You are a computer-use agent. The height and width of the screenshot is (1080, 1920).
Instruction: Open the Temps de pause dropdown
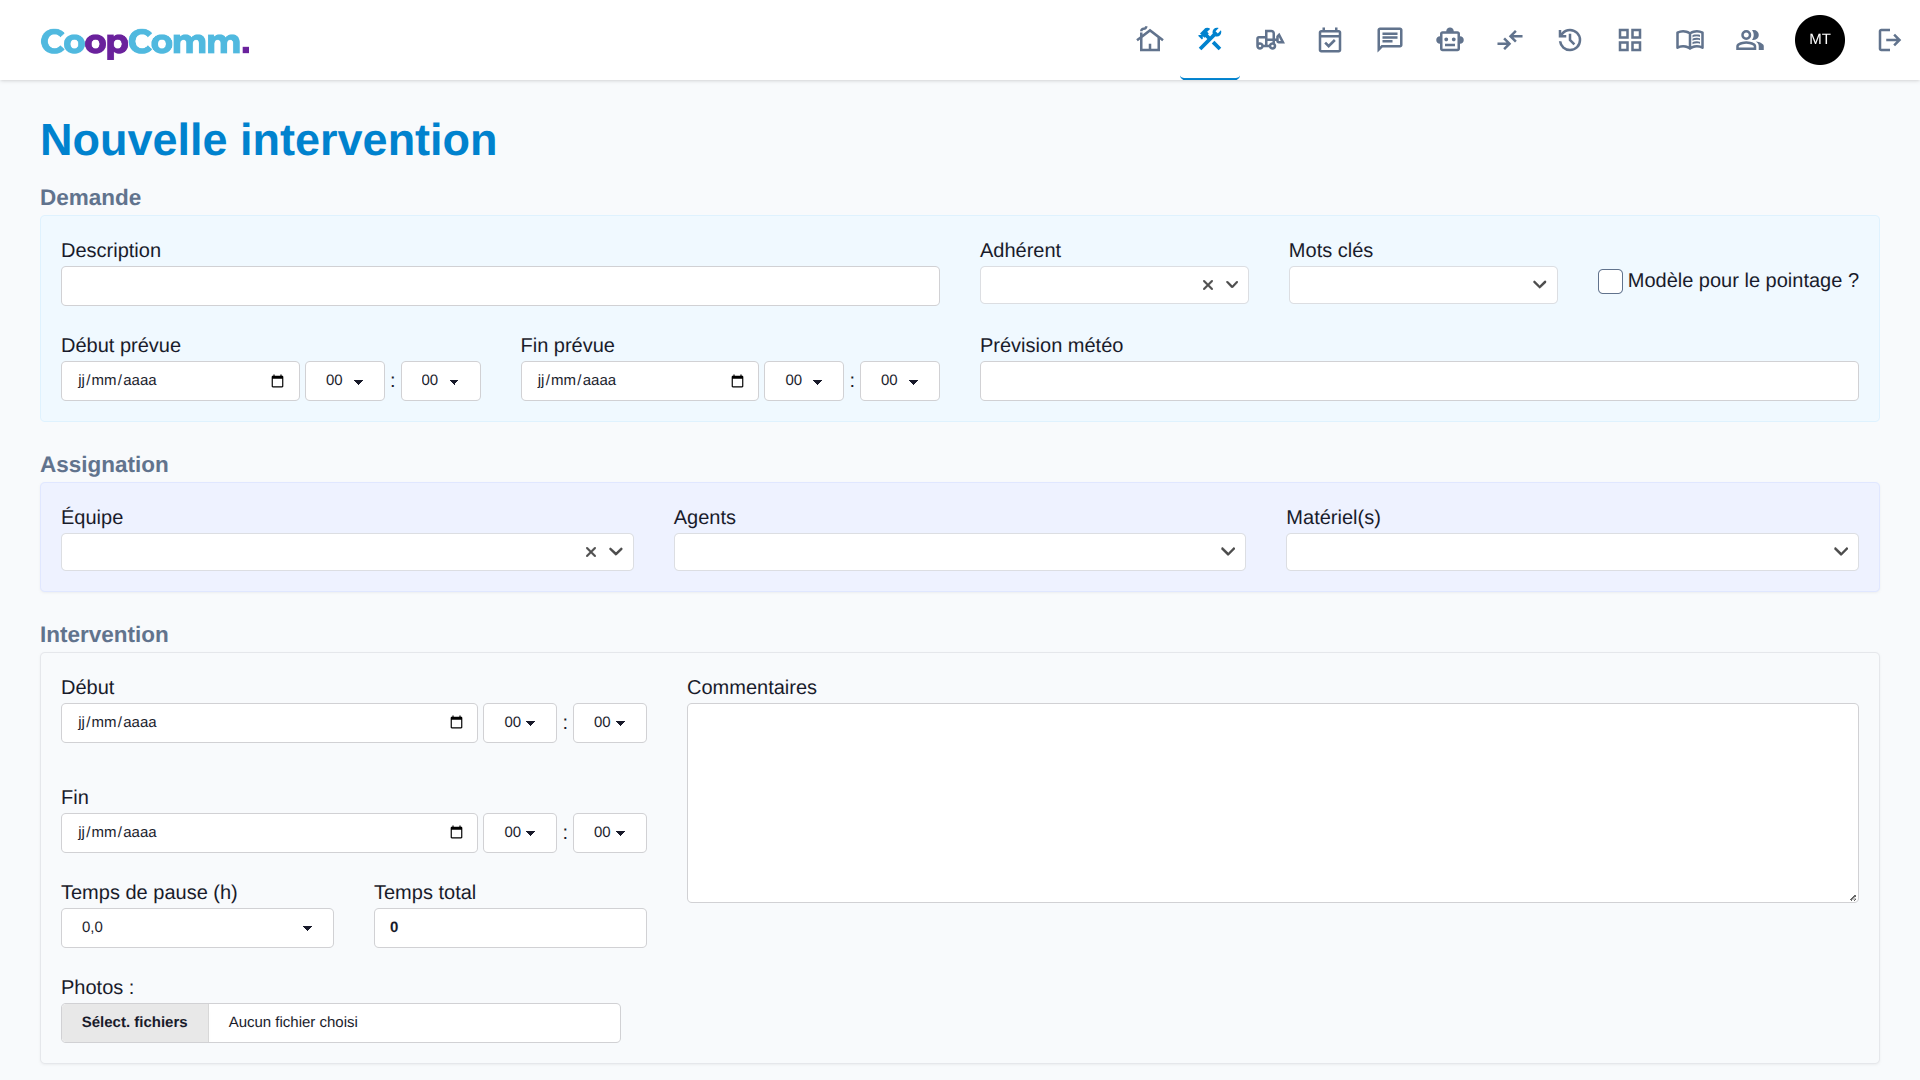(x=197, y=928)
